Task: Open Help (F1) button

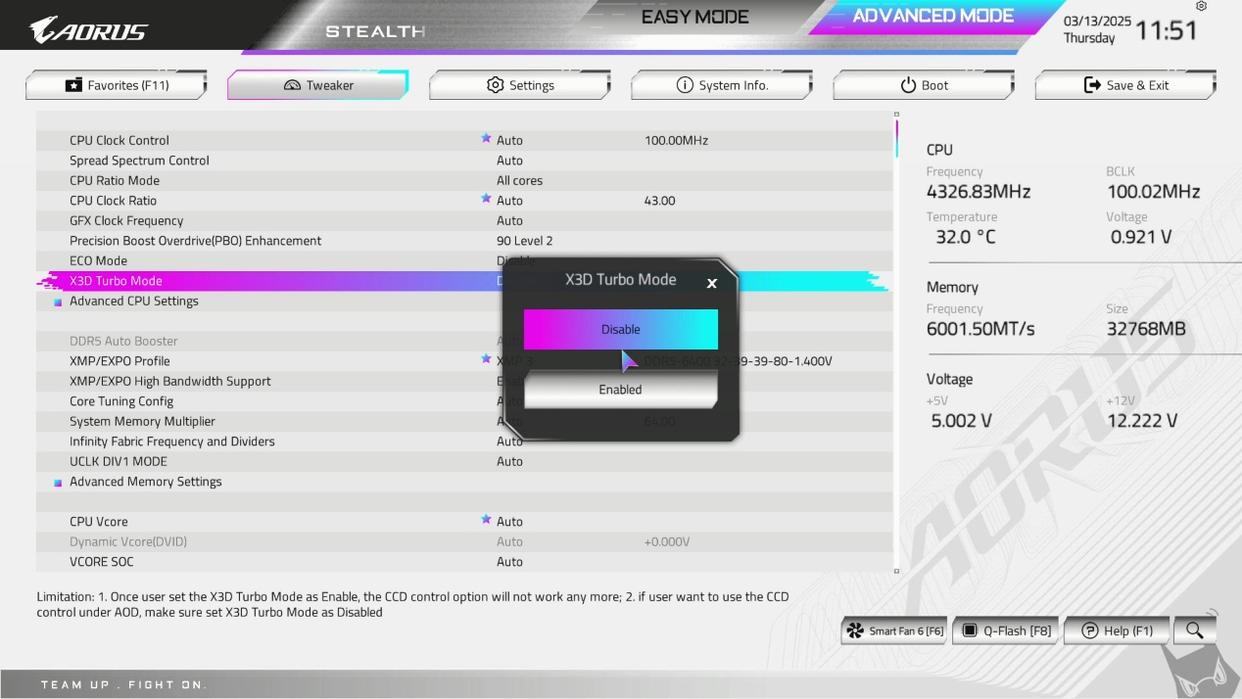Action: click(1117, 630)
